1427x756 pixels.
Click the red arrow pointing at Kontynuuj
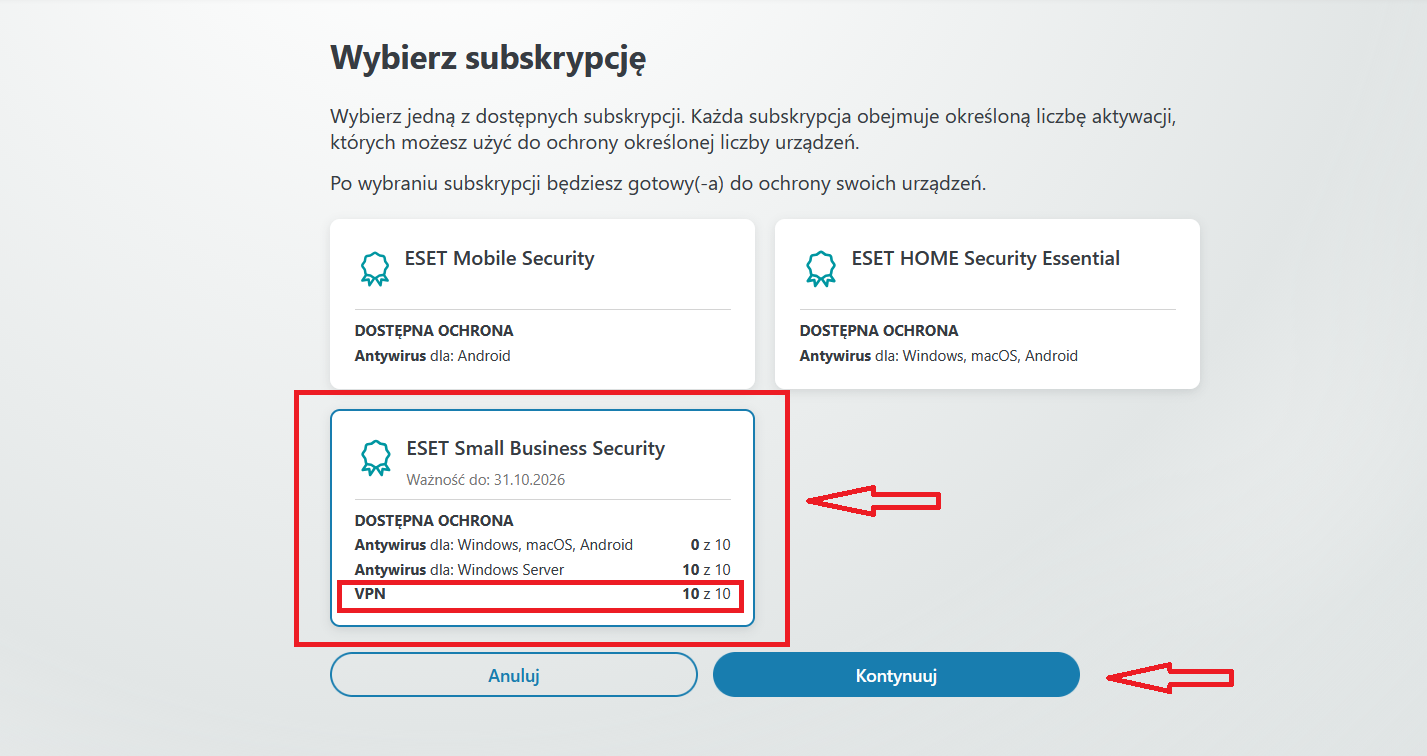1170,678
